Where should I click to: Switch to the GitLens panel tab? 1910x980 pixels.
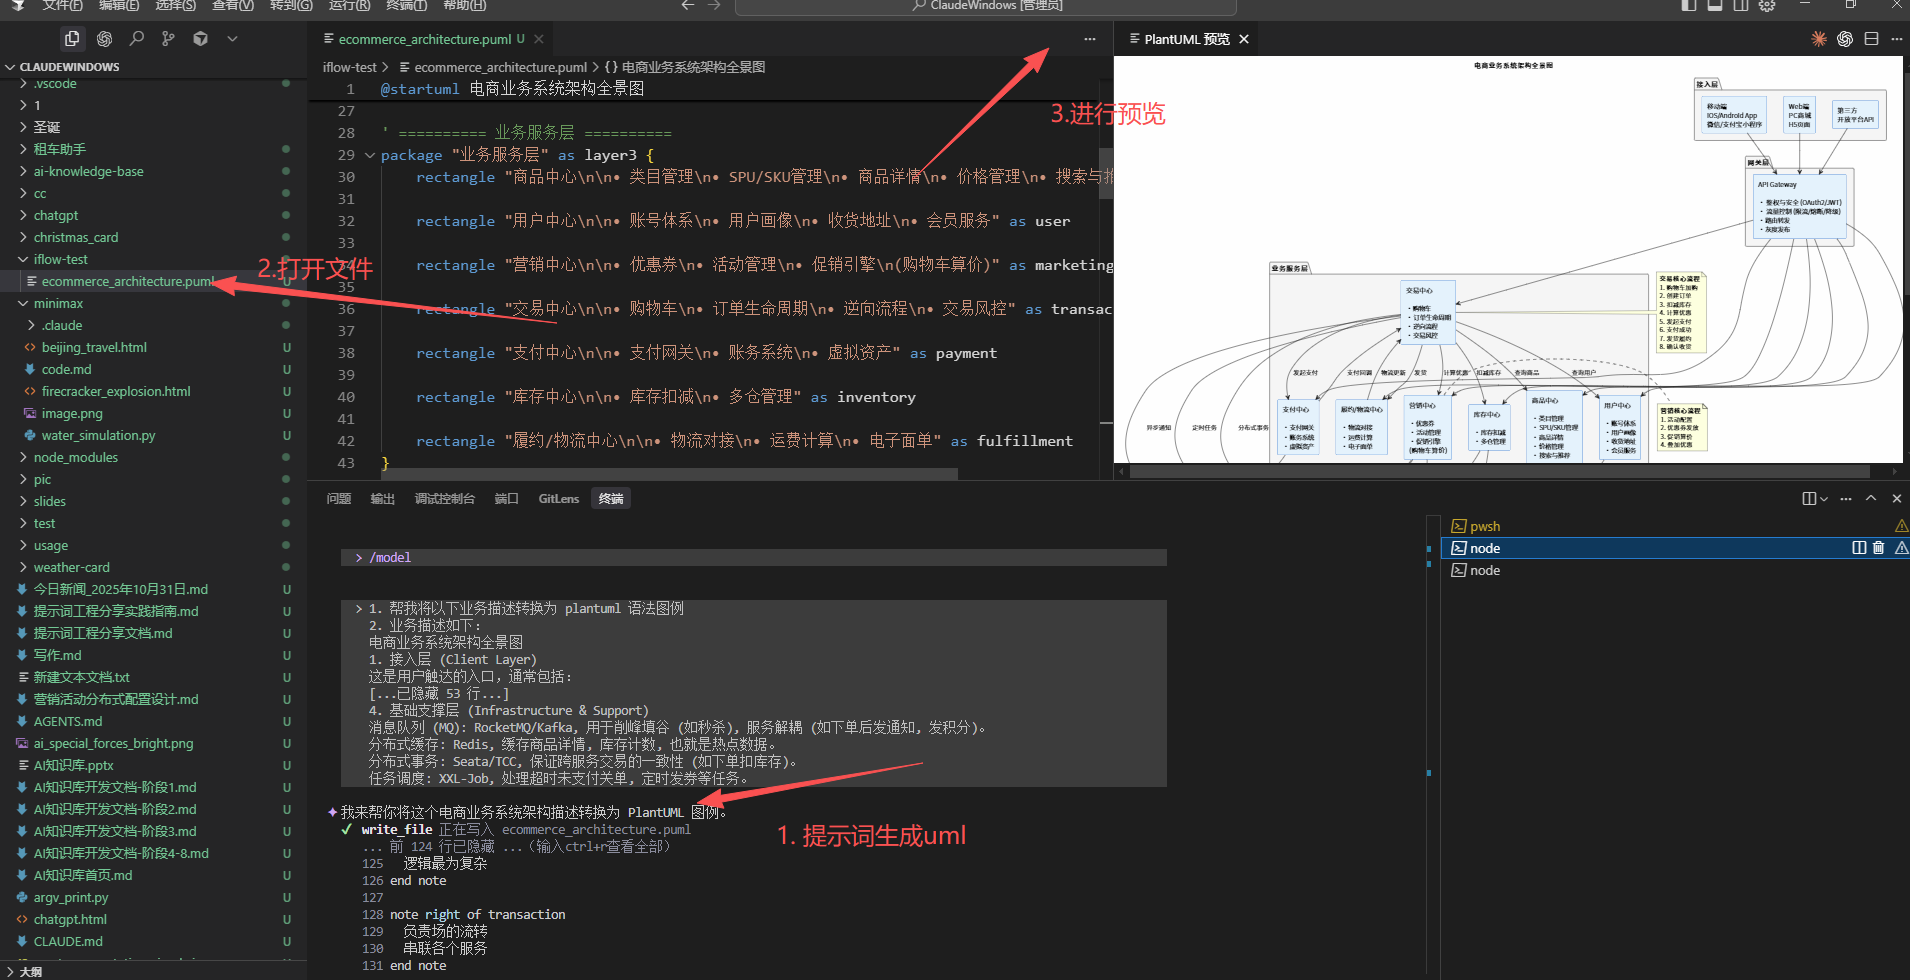point(558,498)
